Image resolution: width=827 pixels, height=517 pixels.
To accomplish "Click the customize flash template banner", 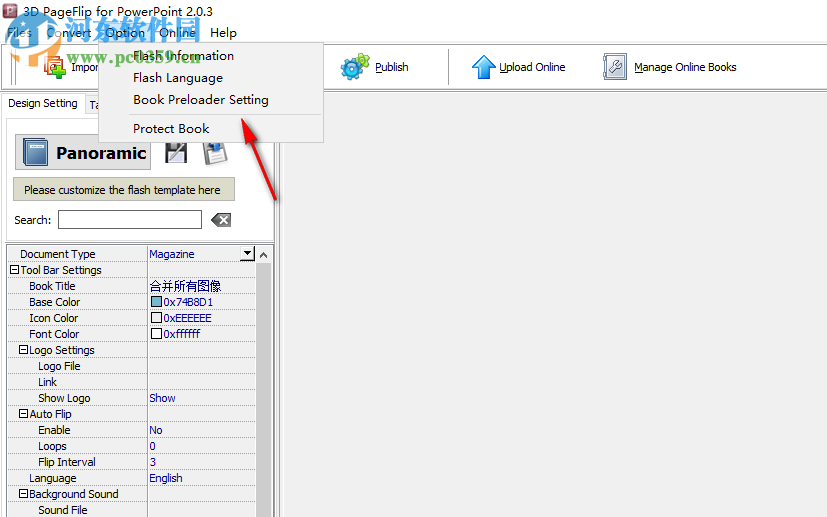I will (x=123, y=189).
